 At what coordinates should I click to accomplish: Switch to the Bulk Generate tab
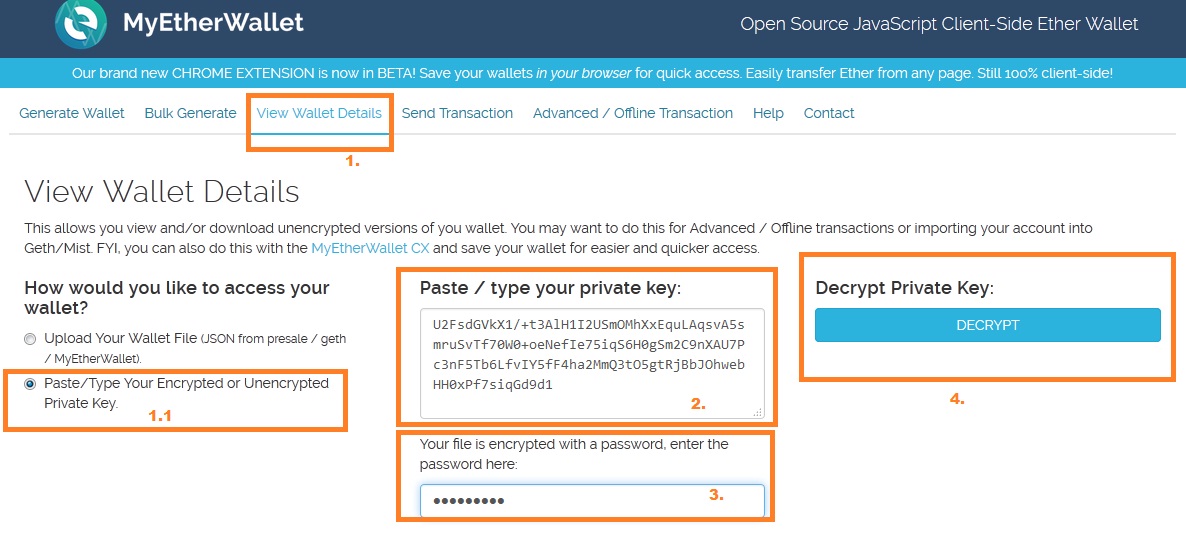(191, 113)
